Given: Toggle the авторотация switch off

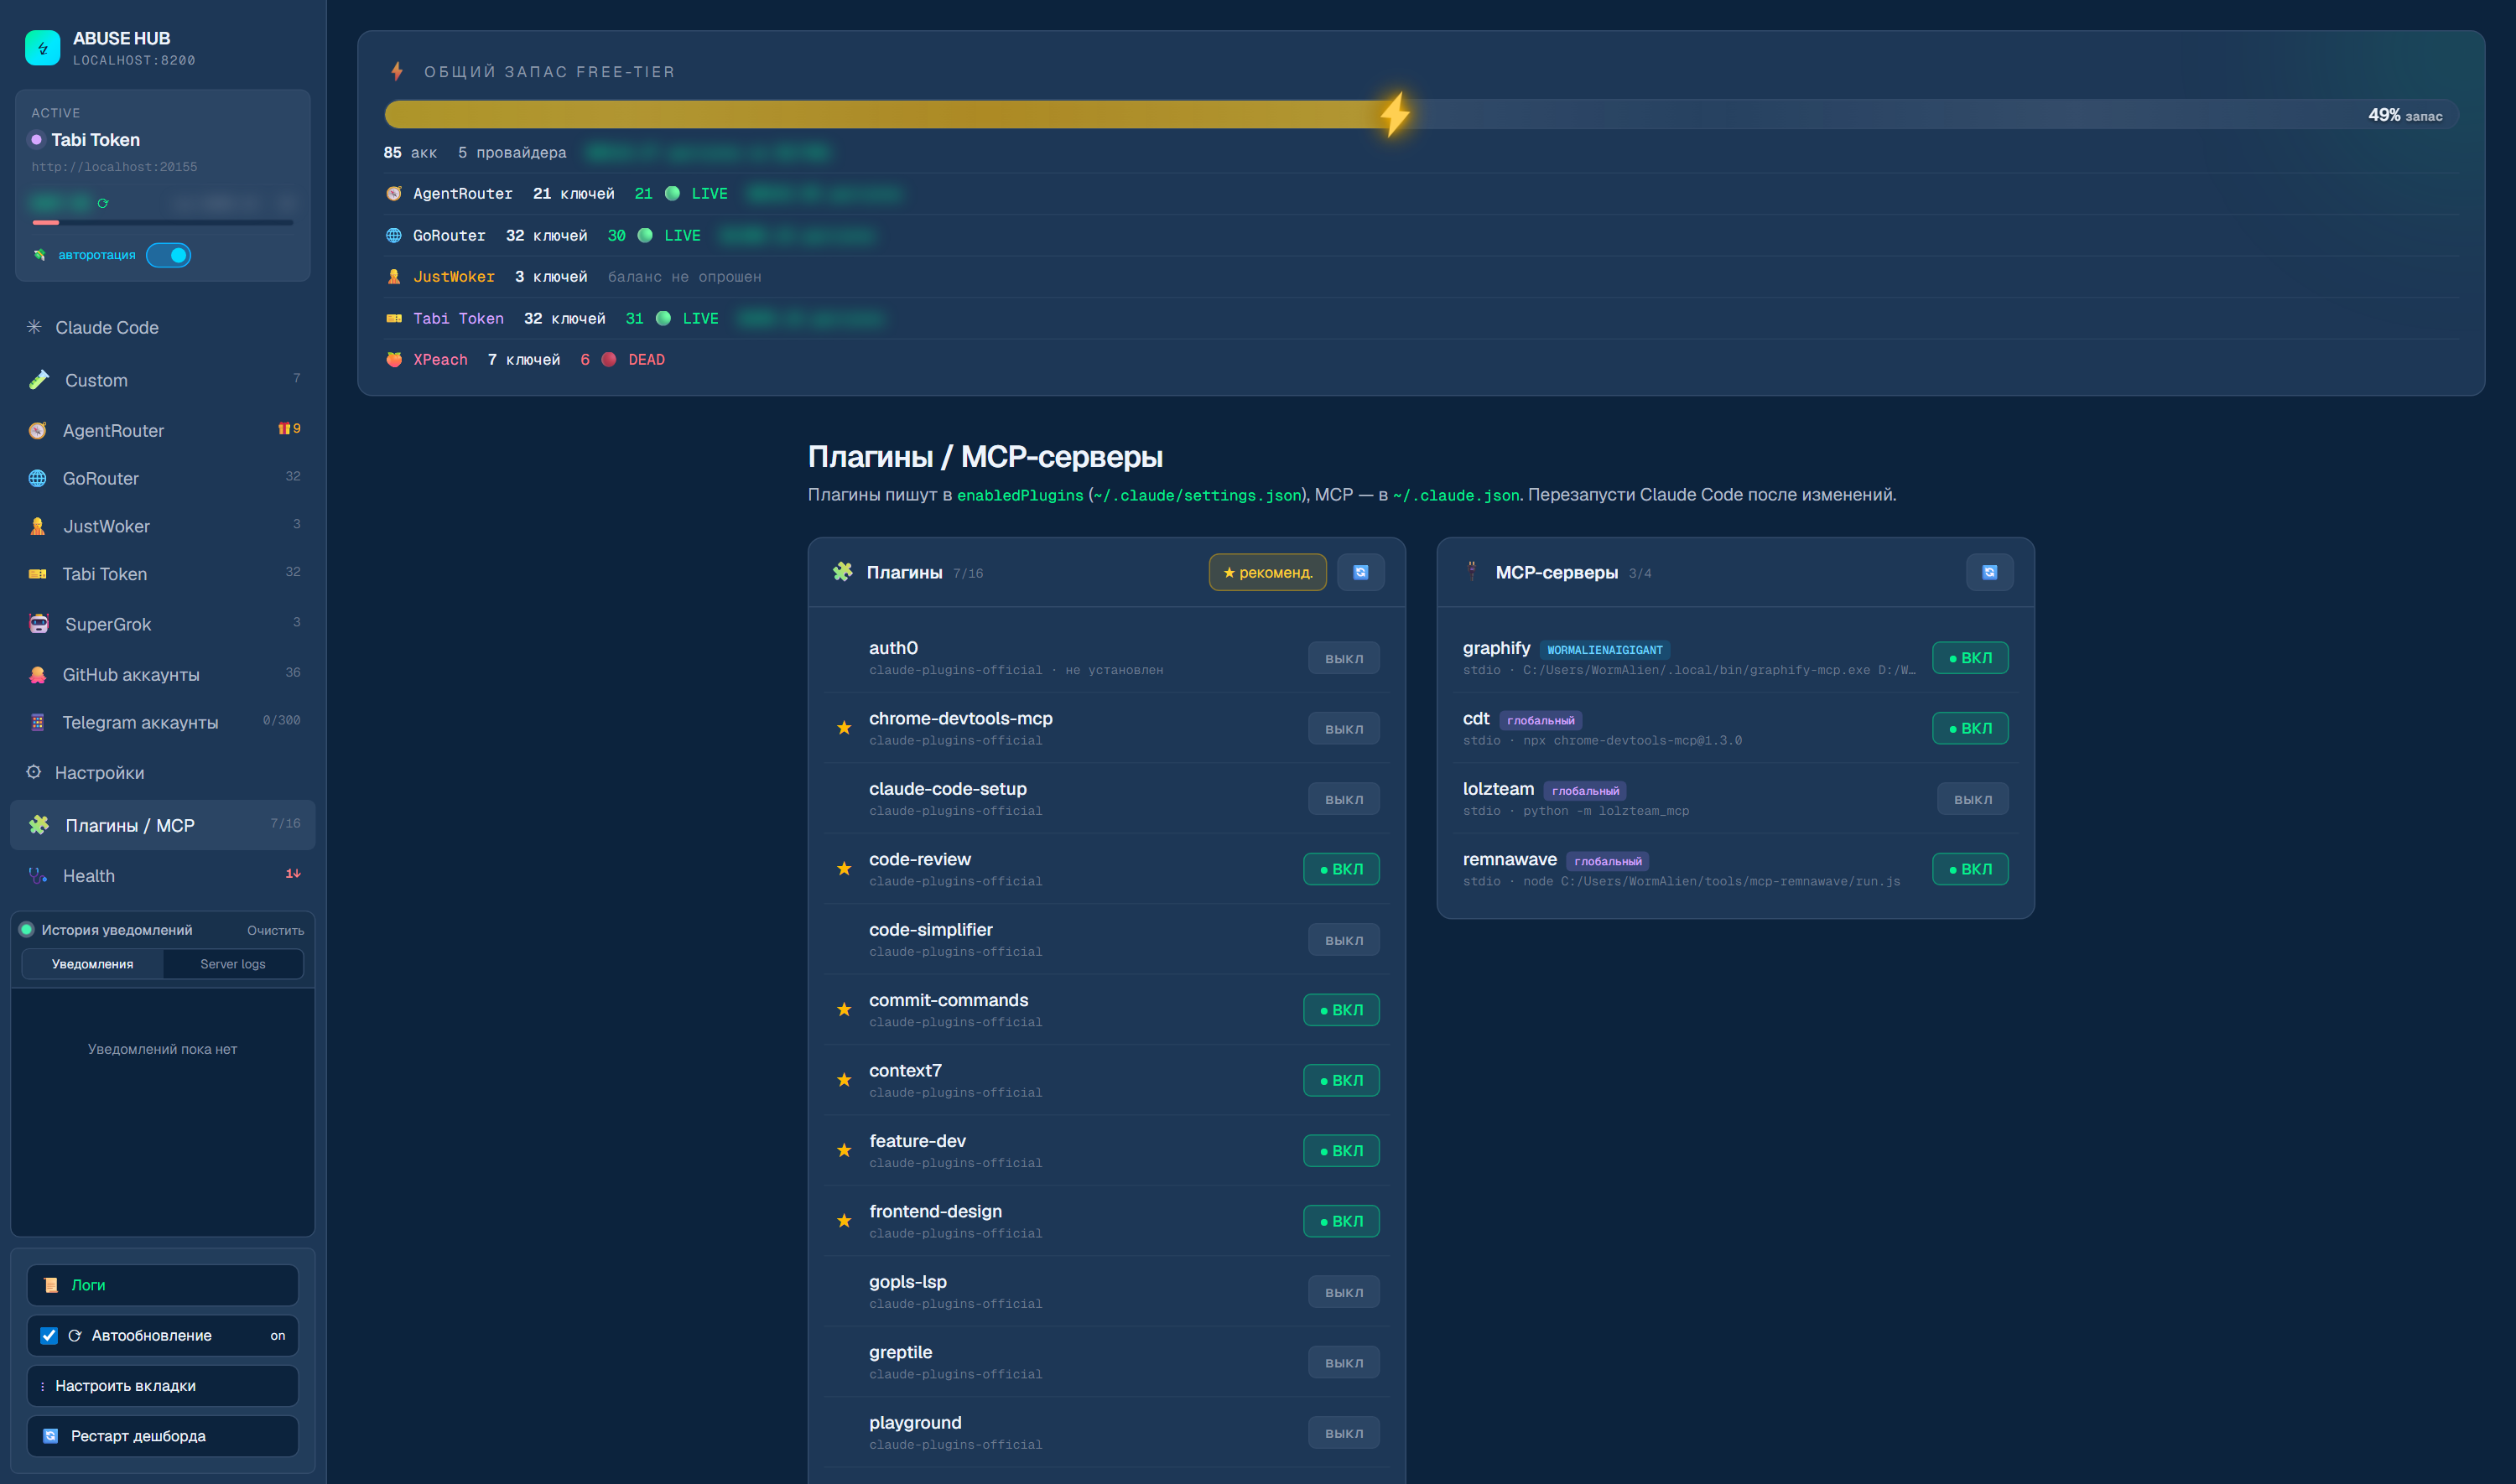Looking at the screenshot, I should pos(168,255).
